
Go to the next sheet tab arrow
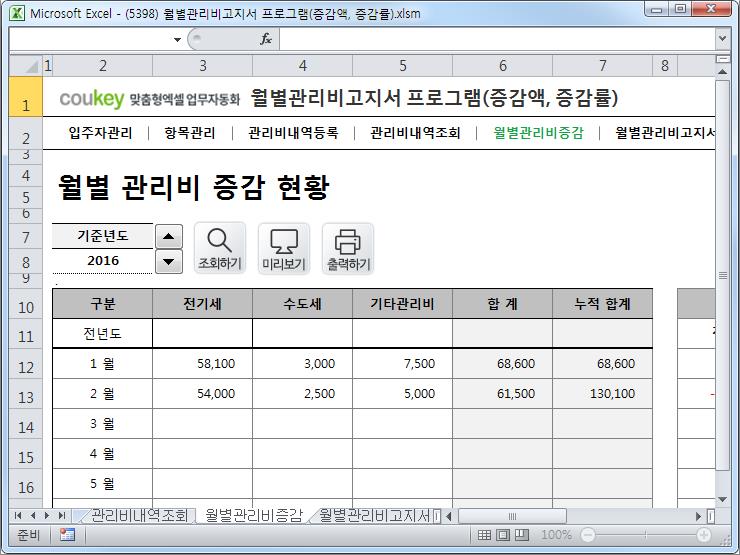click(47, 516)
